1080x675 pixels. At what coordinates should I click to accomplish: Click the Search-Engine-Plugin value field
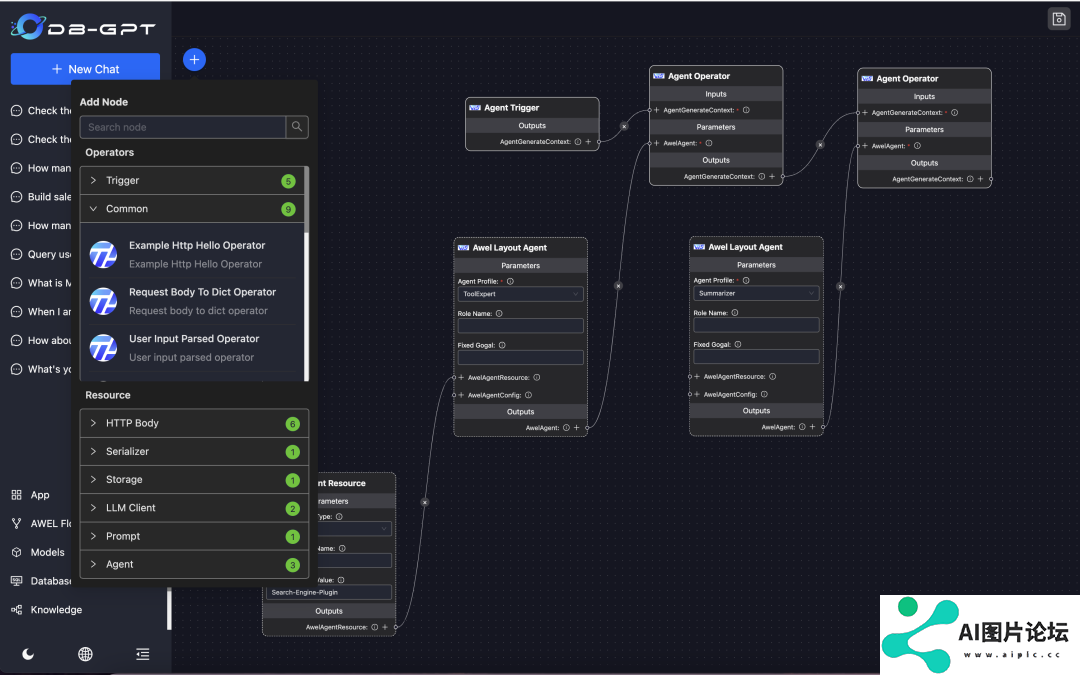click(x=329, y=592)
